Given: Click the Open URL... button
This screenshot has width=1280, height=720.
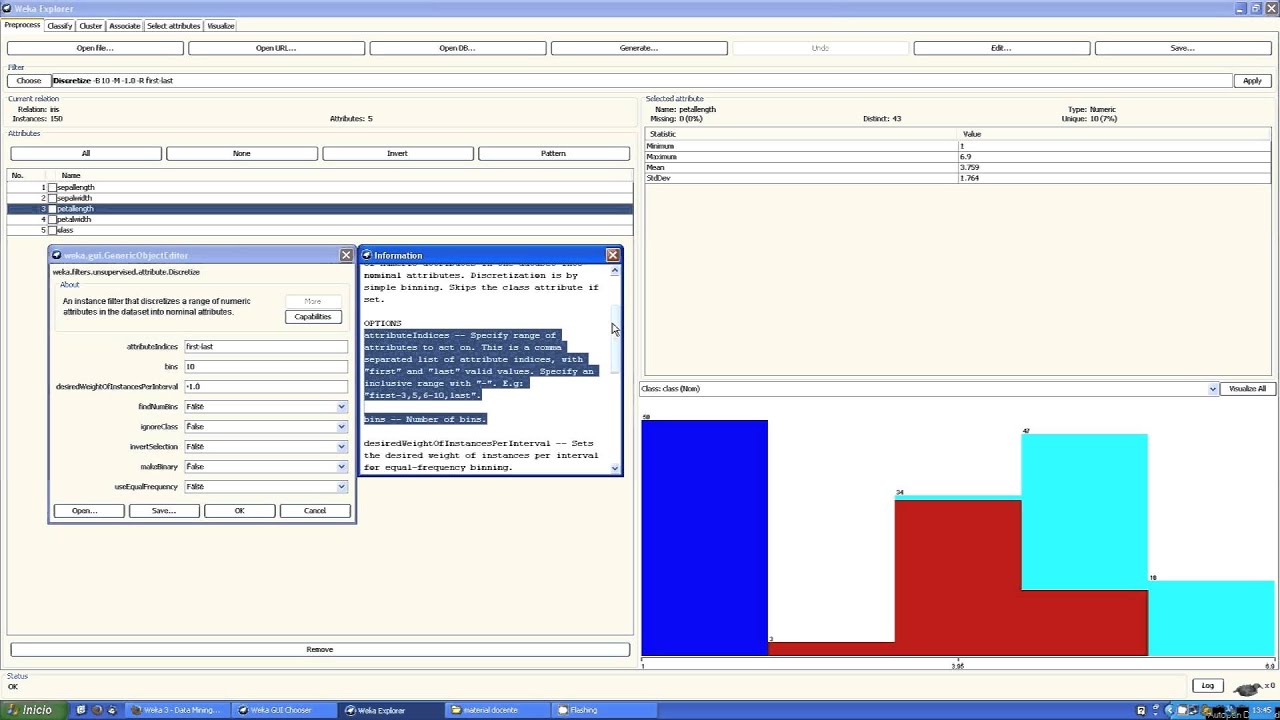Looking at the screenshot, I should (x=276, y=48).
